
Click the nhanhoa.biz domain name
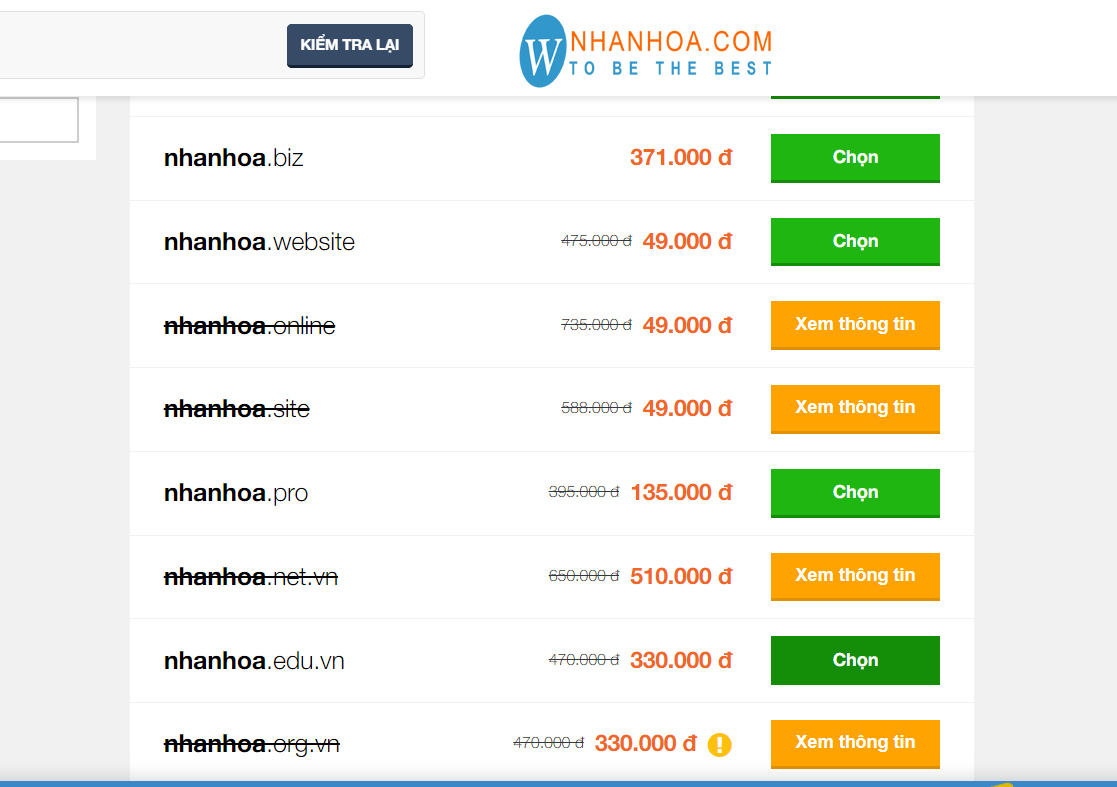click(x=234, y=157)
